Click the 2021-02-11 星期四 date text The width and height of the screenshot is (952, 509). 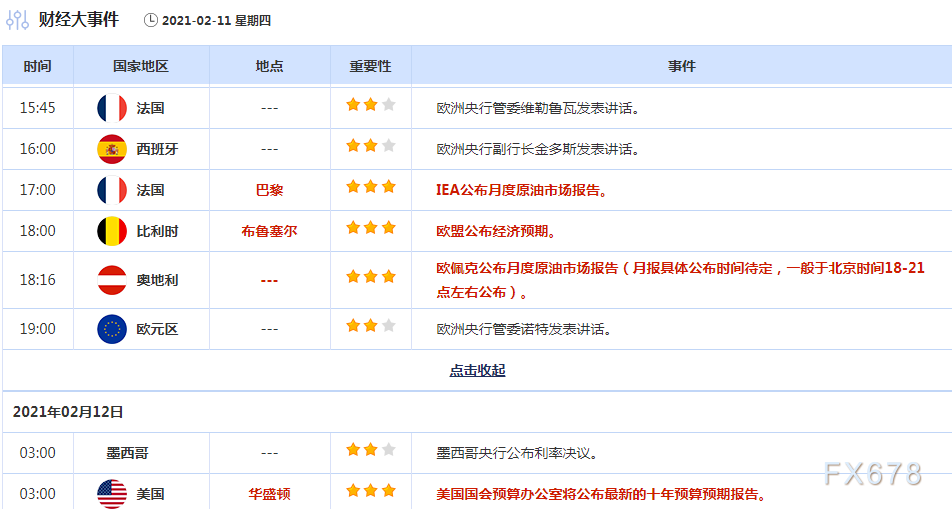[216, 21]
